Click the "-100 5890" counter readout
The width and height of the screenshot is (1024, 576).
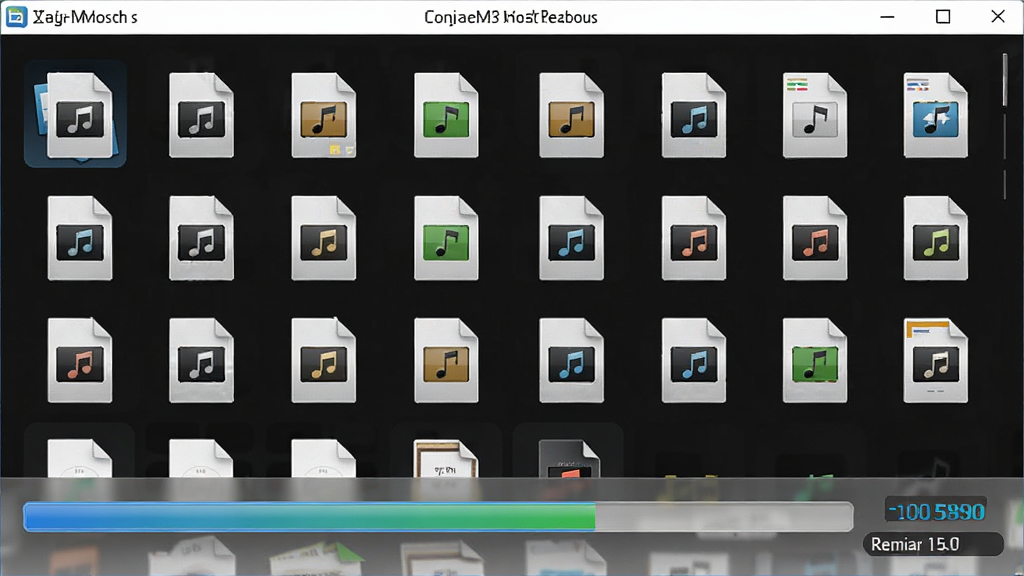pos(936,511)
